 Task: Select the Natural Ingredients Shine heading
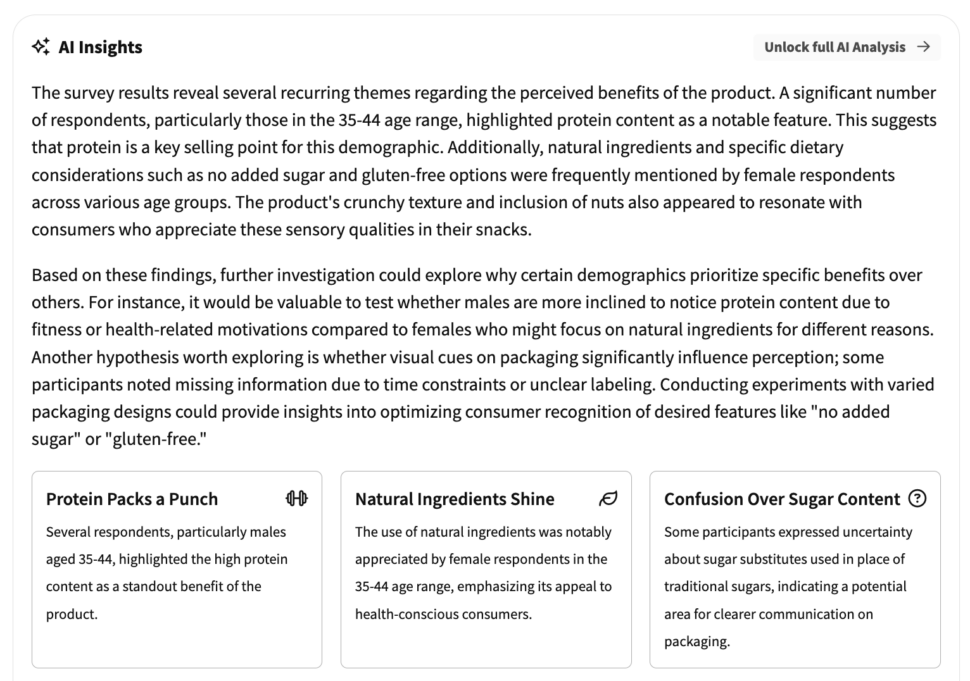point(454,498)
